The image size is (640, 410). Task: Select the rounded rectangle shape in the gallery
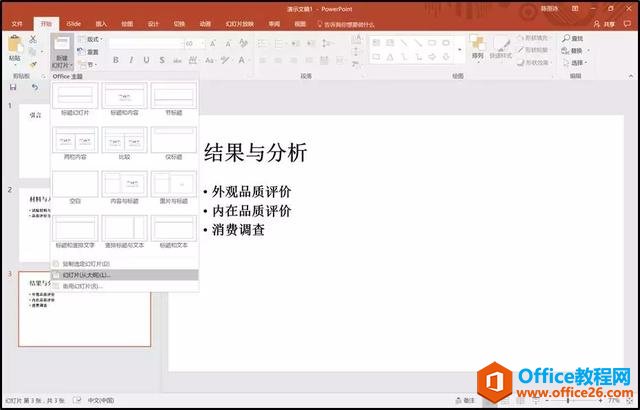click(x=446, y=42)
